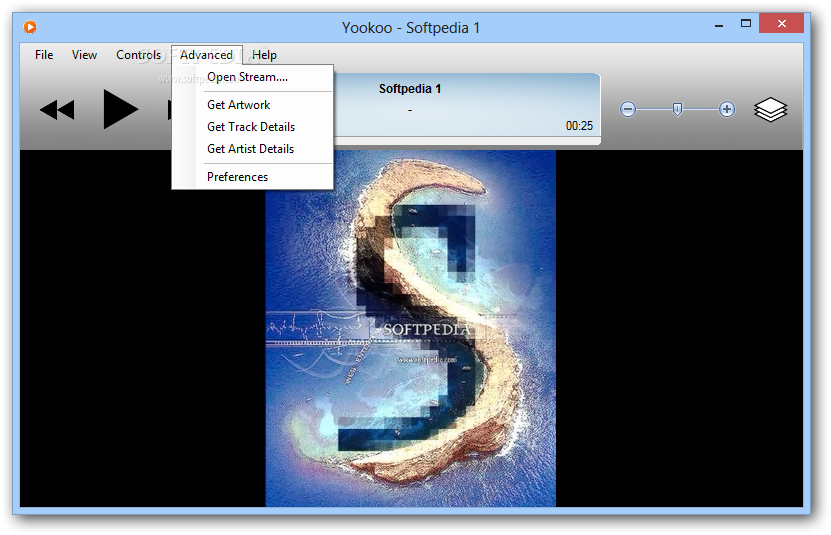This screenshot has width=831, height=535.
Task: Open the Controls menu
Action: tap(138, 55)
